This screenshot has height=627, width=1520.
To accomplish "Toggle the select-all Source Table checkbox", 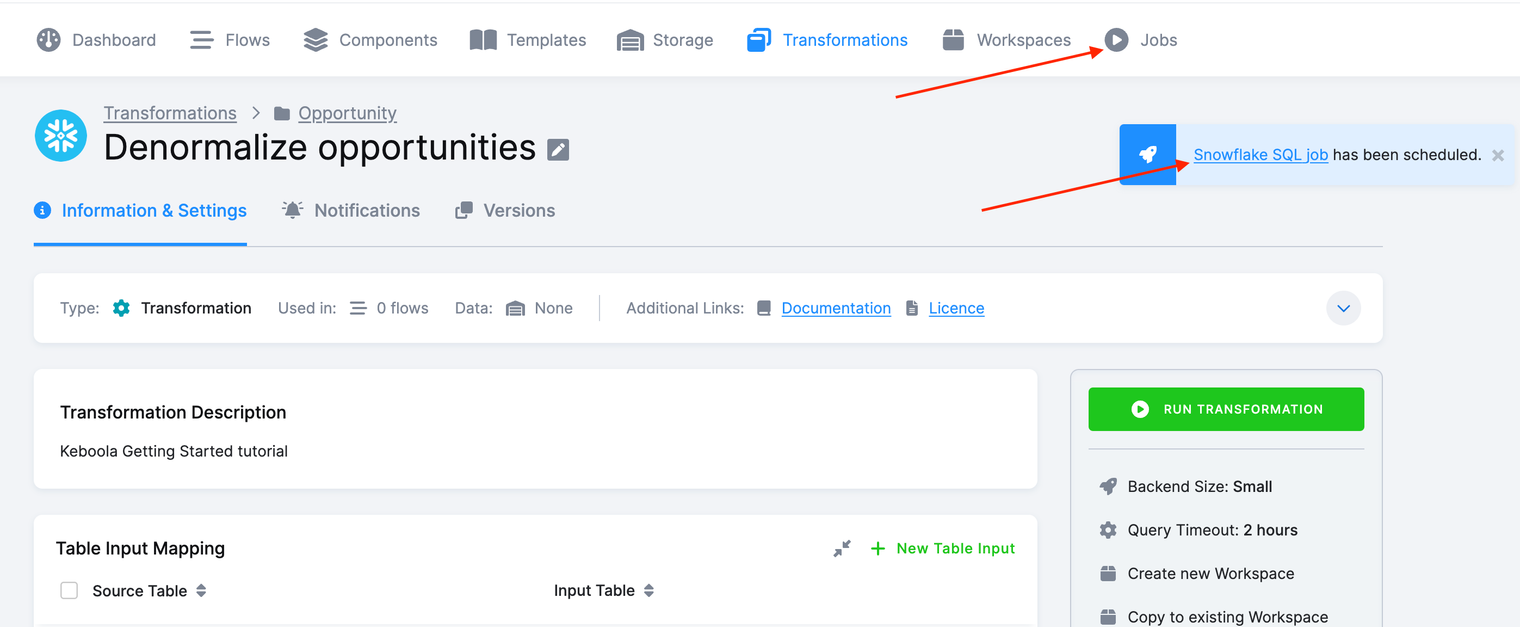I will pyautogui.click(x=69, y=591).
